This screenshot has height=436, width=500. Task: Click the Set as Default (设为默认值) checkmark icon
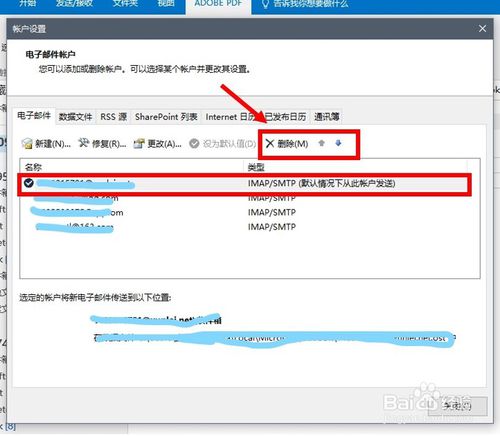click(x=194, y=144)
